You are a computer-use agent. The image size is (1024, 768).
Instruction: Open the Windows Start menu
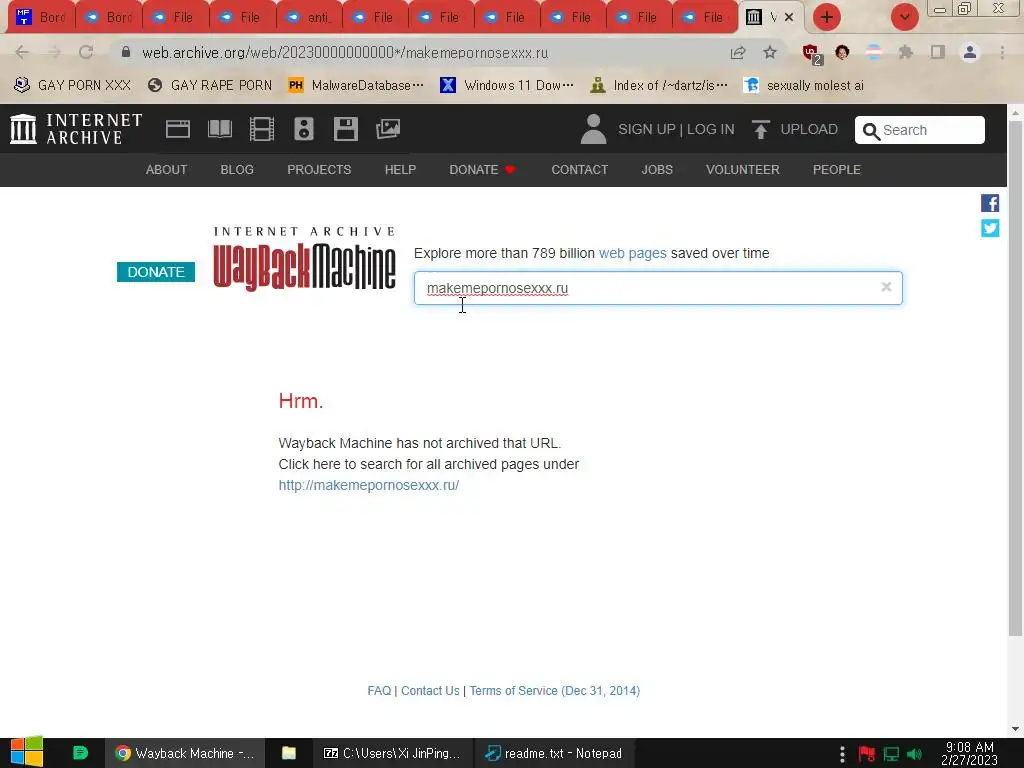point(27,752)
